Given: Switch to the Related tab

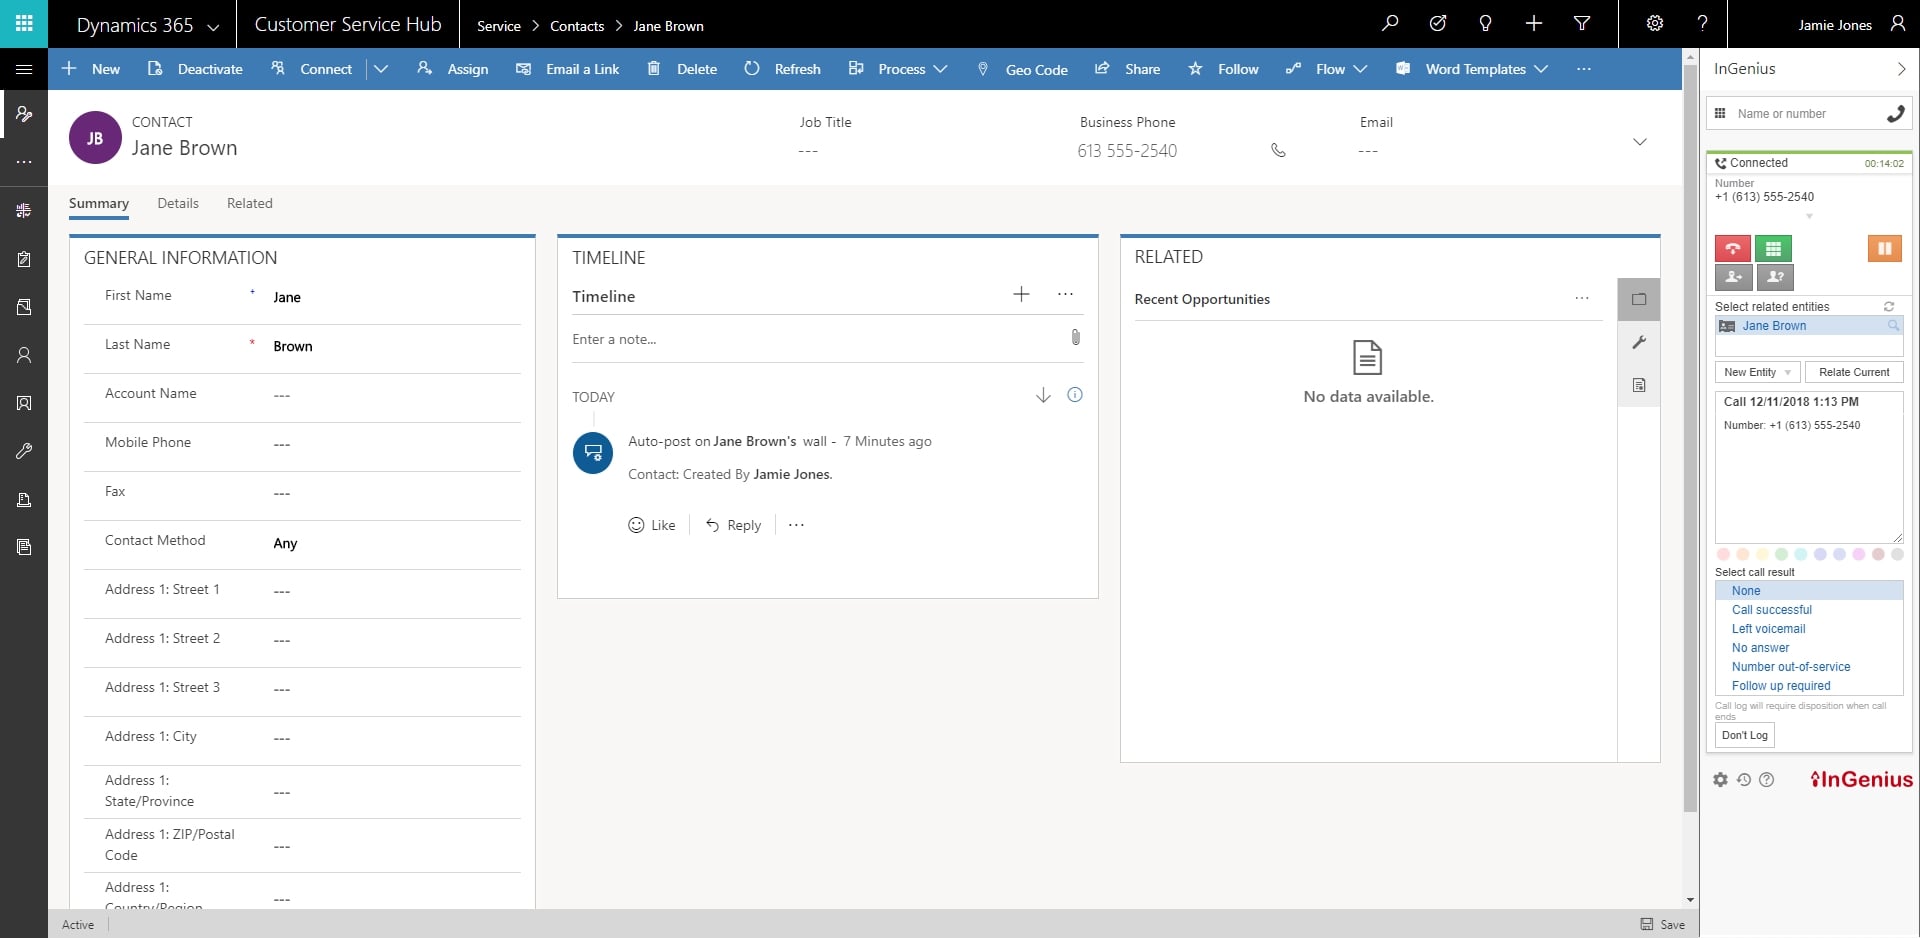Looking at the screenshot, I should [250, 203].
